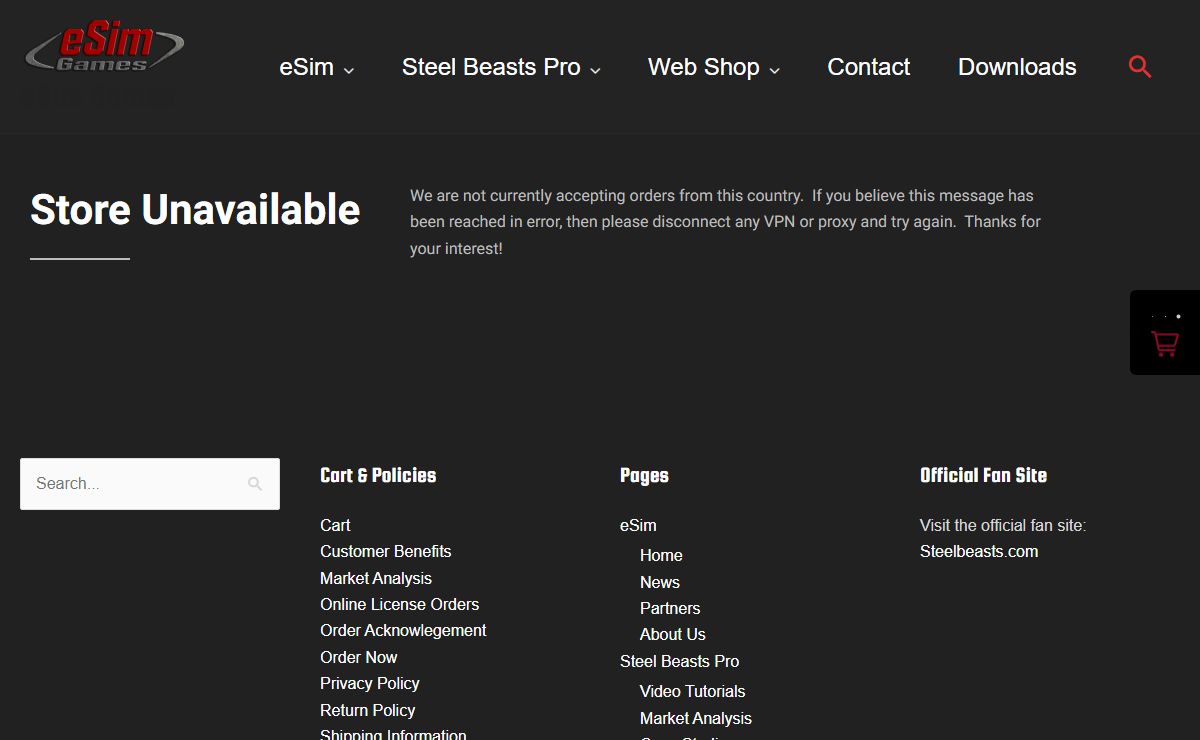Open the Privacy Policy link
The width and height of the screenshot is (1200, 740).
[369, 683]
